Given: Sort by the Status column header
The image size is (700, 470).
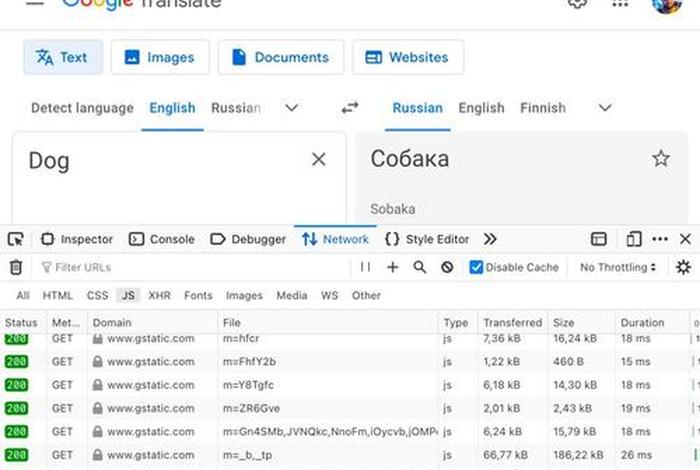Looking at the screenshot, I should pos(21,323).
